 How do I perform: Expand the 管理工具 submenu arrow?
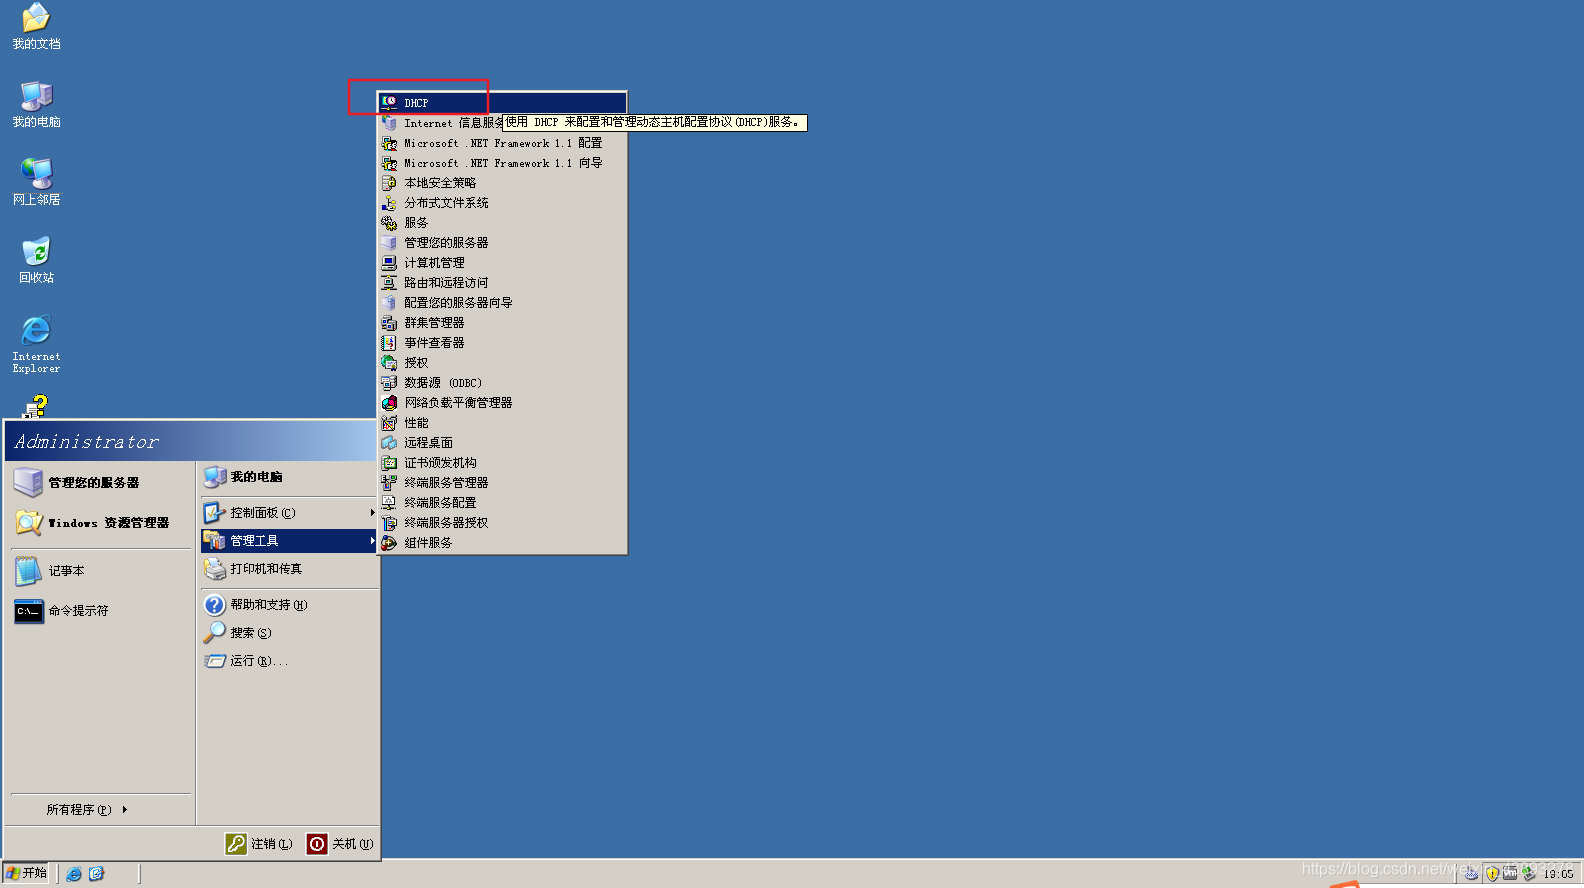pos(372,541)
